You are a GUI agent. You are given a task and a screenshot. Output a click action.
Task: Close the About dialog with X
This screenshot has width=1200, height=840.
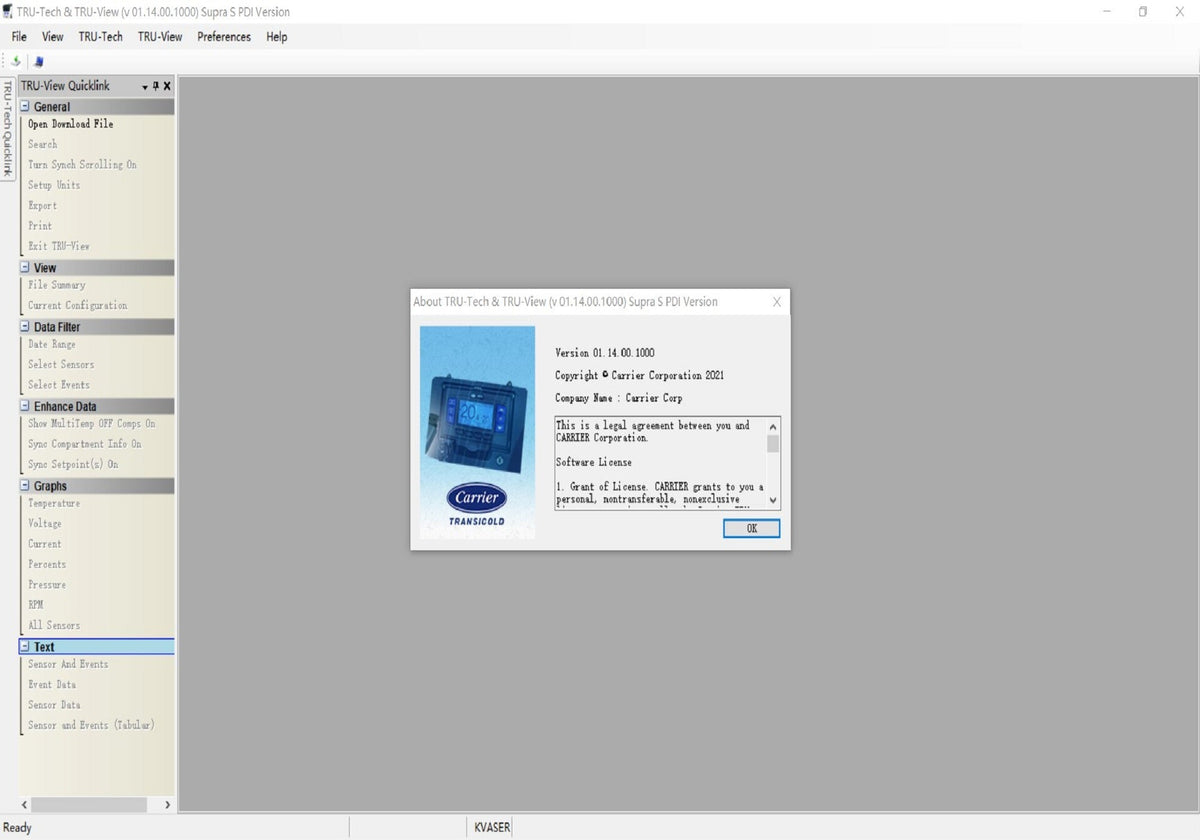[777, 302]
